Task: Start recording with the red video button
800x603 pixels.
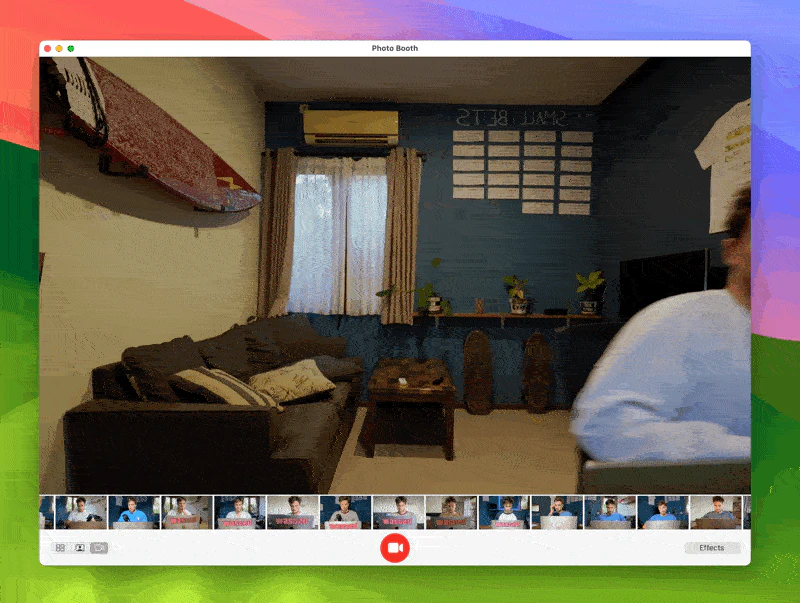Action: pos(395,548)
